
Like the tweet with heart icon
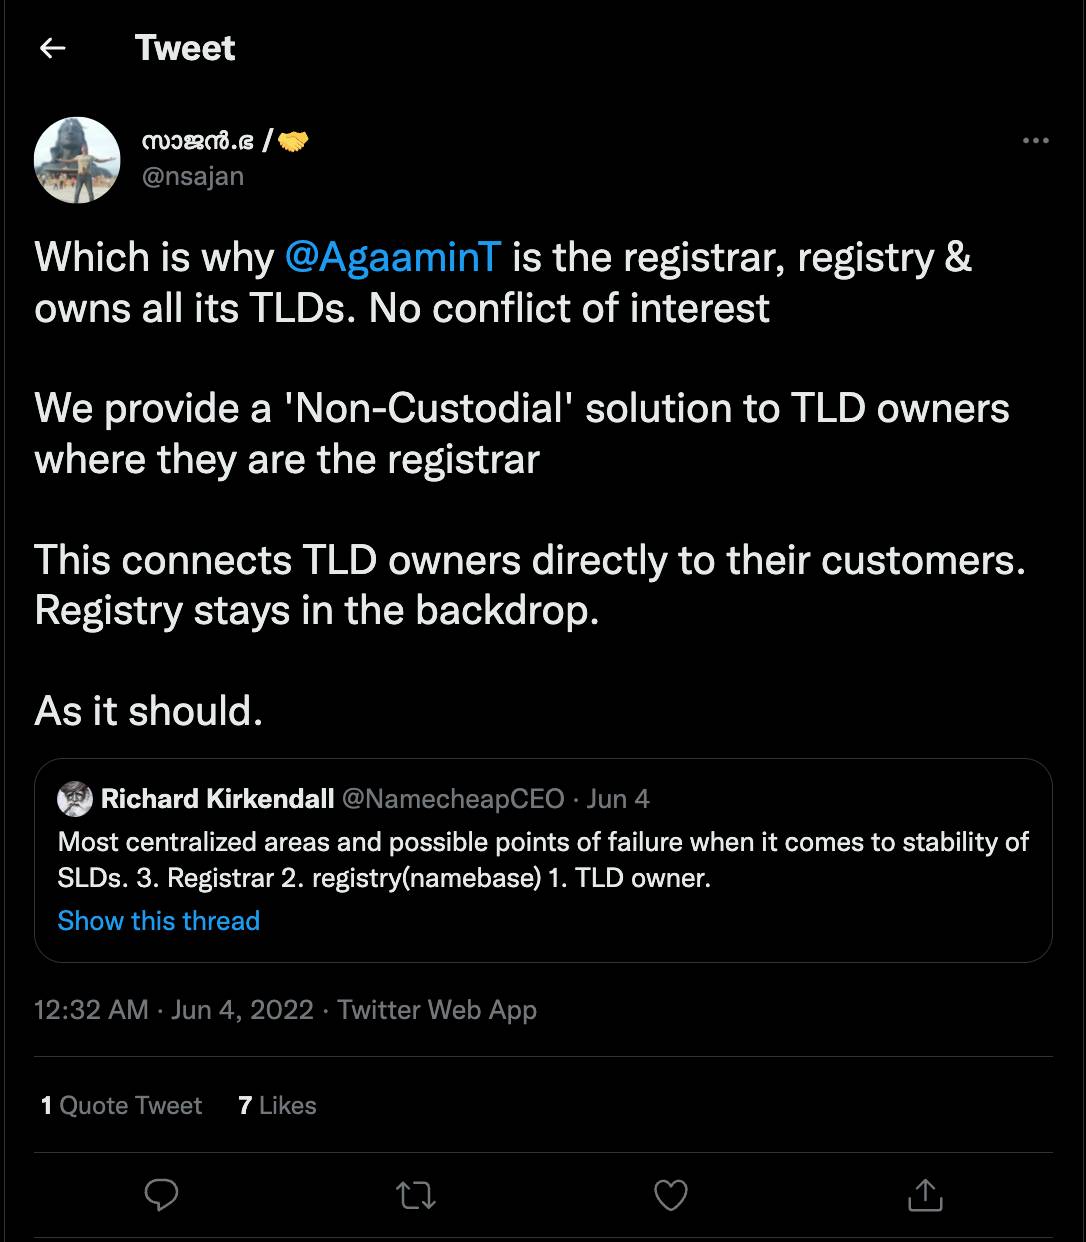(670, 1194)
